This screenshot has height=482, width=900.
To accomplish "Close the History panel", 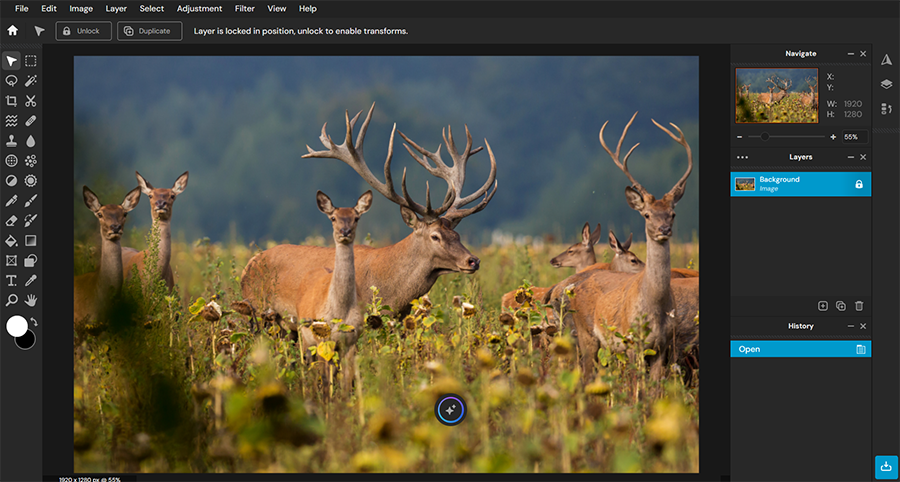I will pyautogui.click(x=863, y=326).
